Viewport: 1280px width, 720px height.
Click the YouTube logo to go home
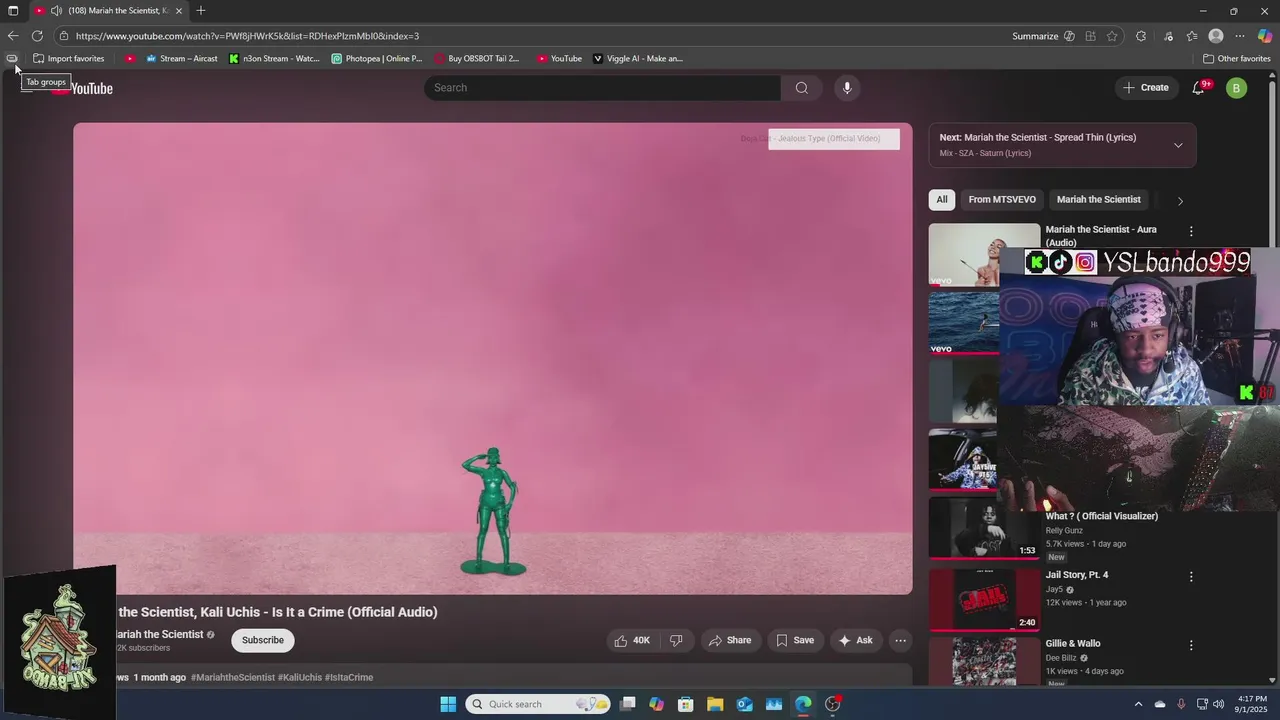[x=84, y=88]
